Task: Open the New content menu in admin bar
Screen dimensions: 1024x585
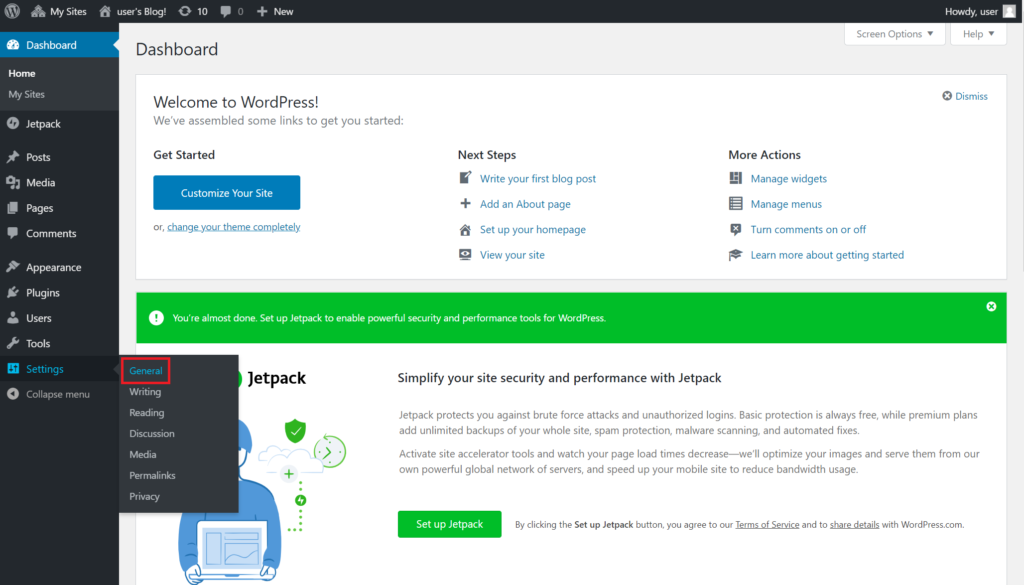Action: coord(275,11)
